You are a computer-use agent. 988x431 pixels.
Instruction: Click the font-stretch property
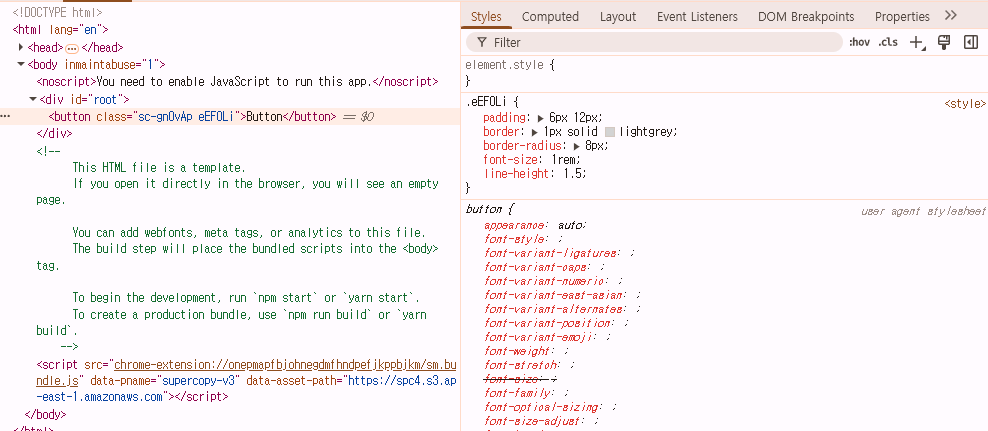[520, 365]
